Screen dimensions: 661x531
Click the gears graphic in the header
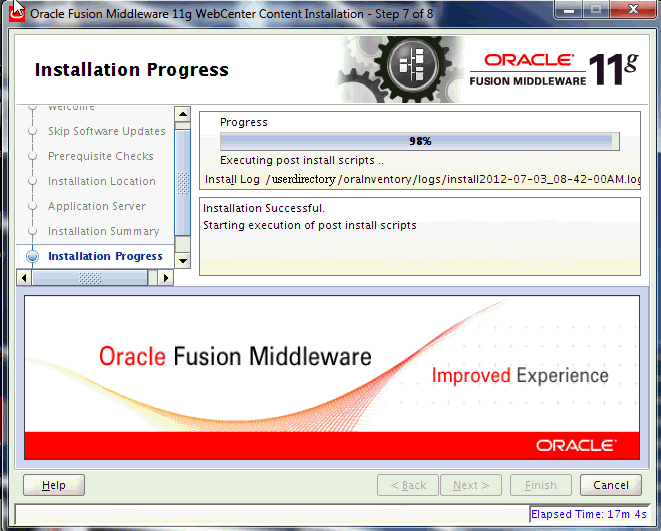(400, 69)
